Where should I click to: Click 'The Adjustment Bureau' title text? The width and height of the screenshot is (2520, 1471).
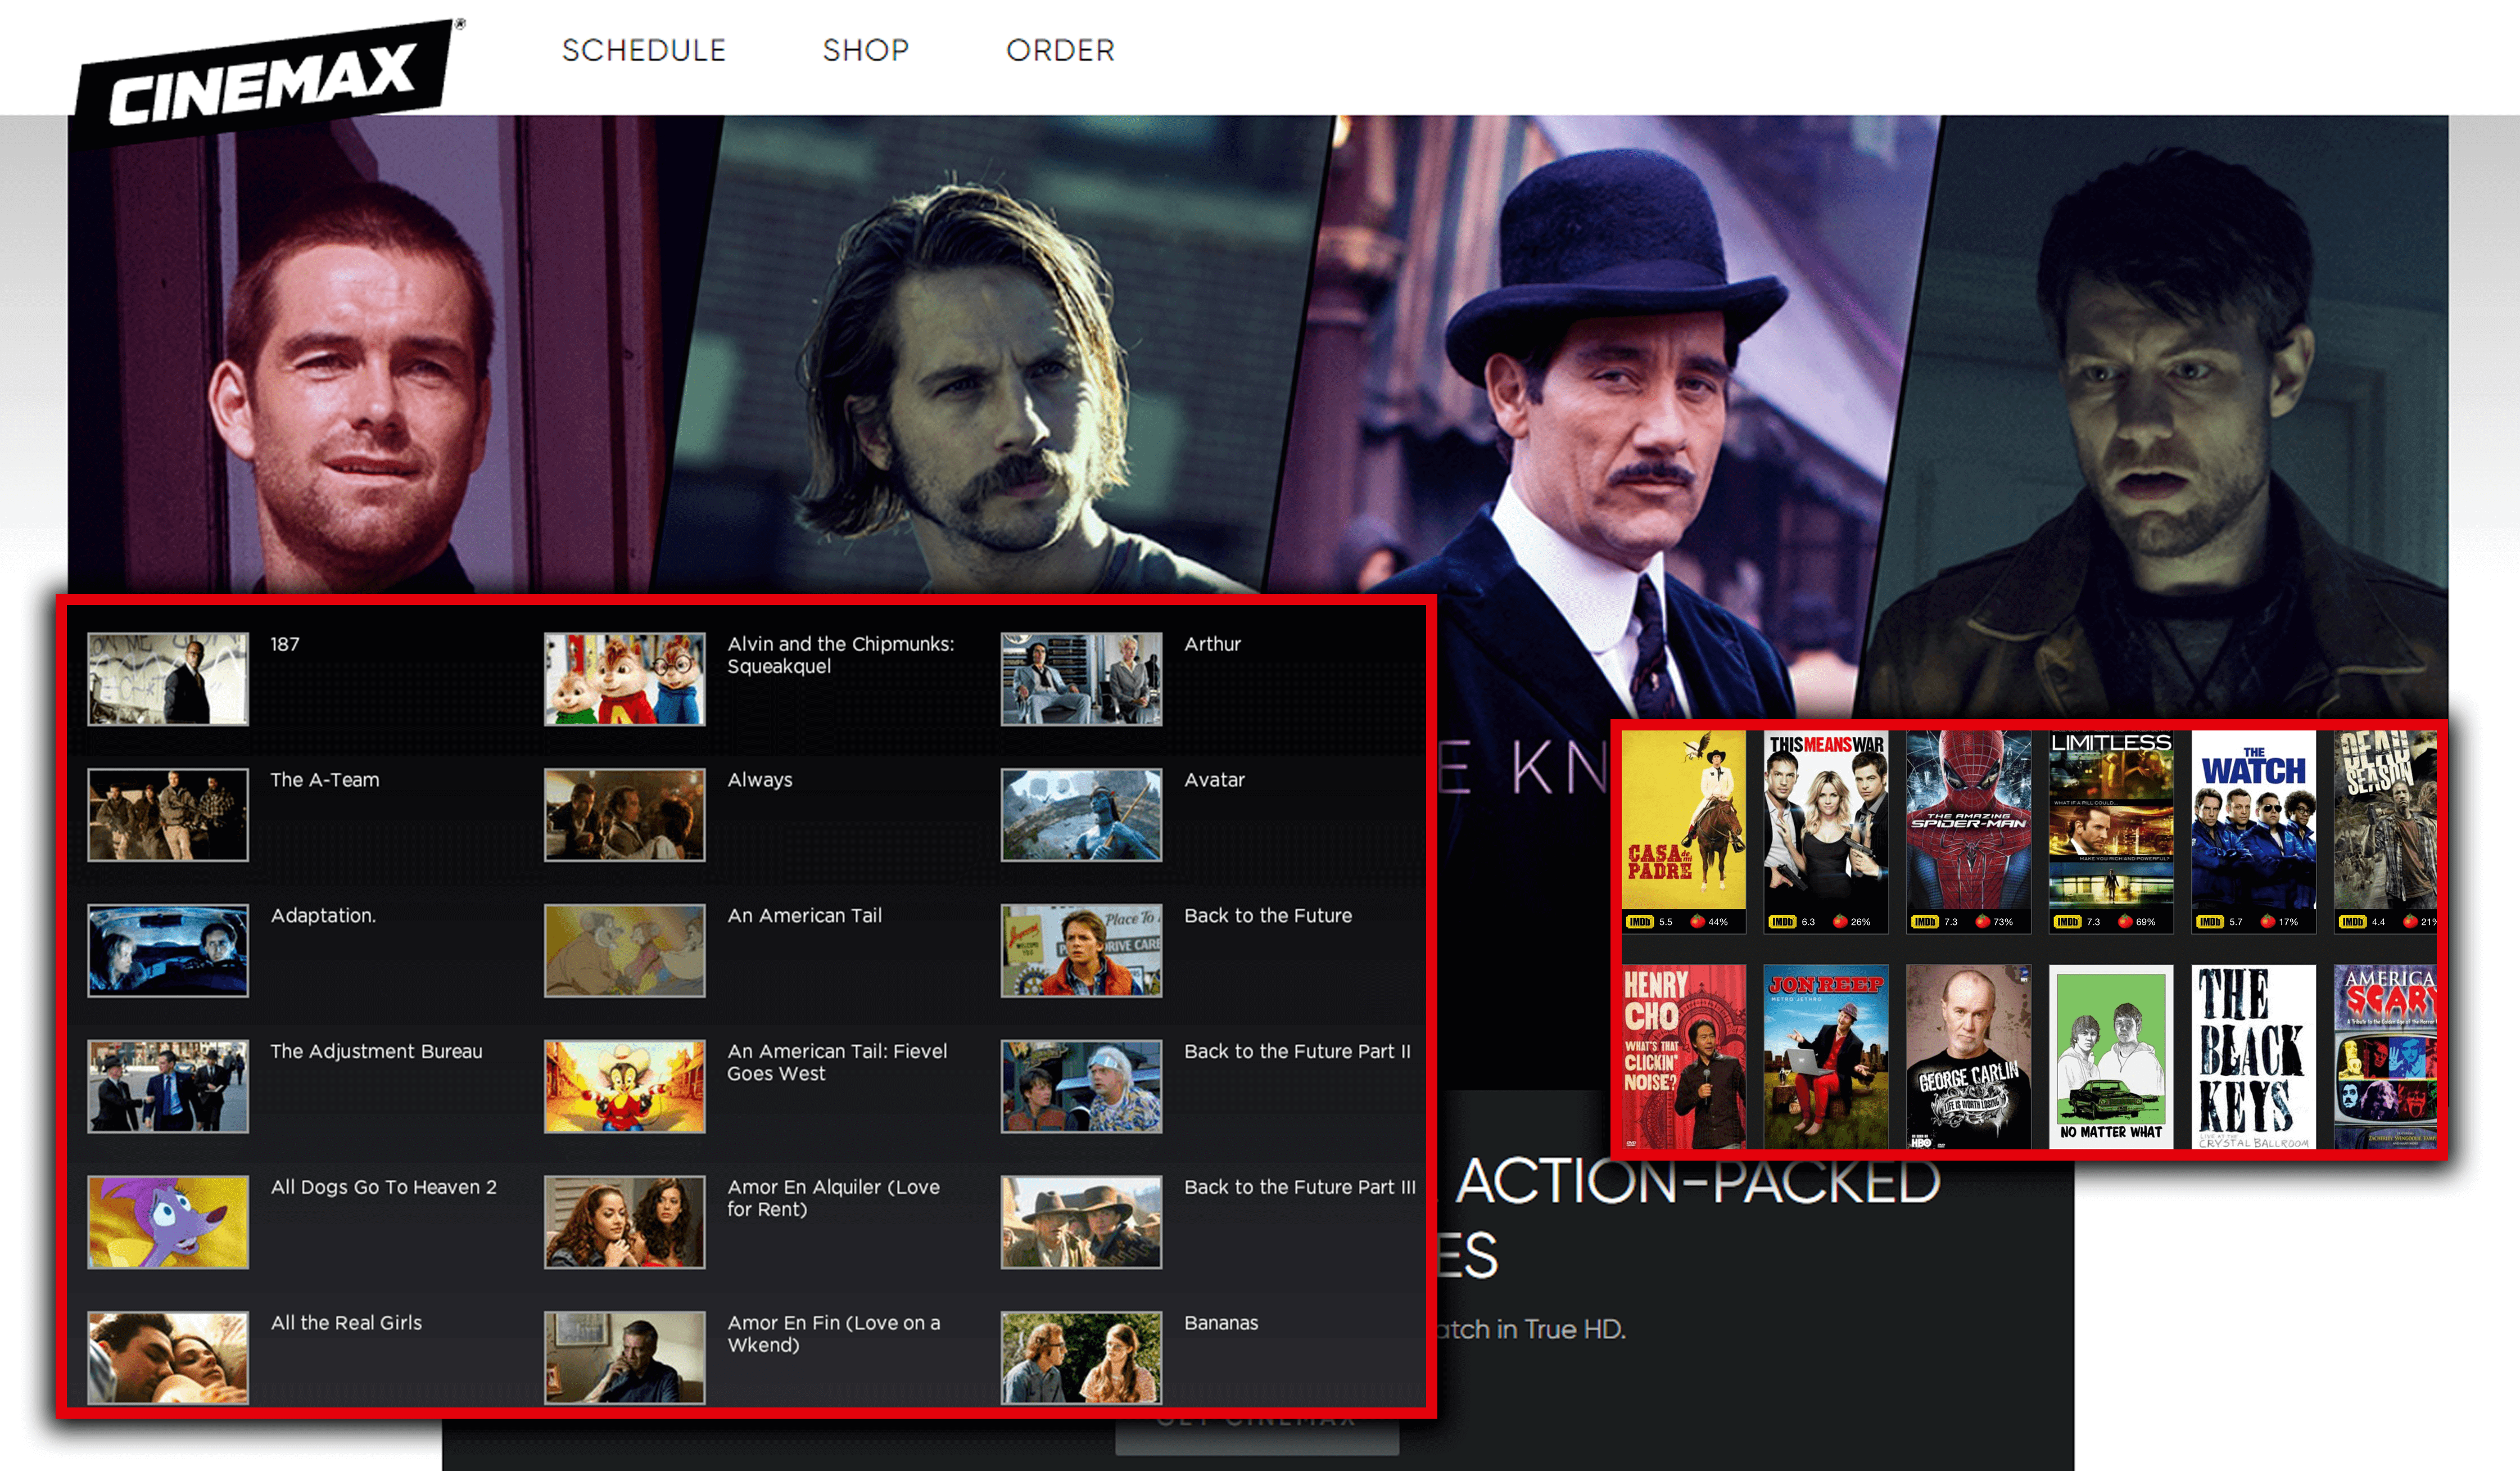pos(376,1052)
